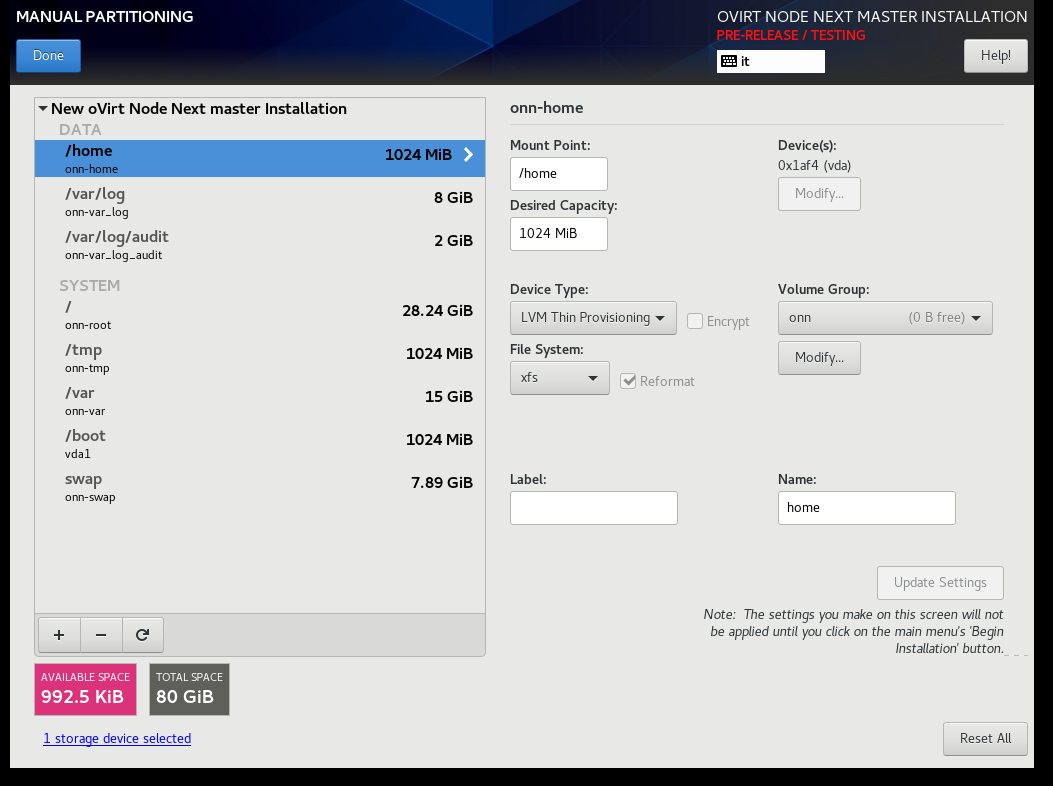Image resolution: width=1053 pixels, height=786 pixels.
Task: Click the arrow chevron on /home row
Action: click(468, 155)
